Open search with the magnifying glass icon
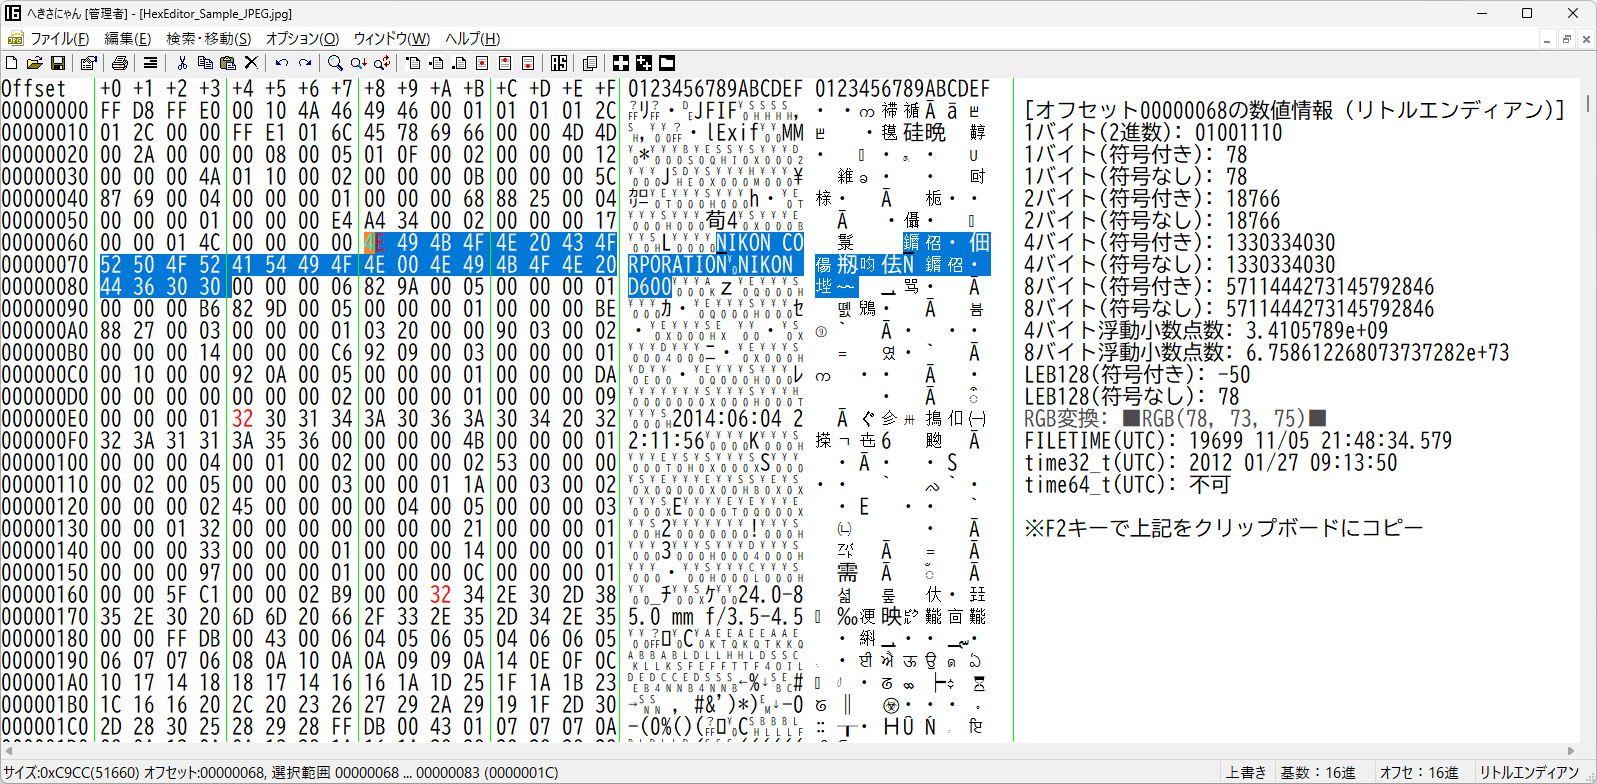The image size is (1597, 784). 335,63
